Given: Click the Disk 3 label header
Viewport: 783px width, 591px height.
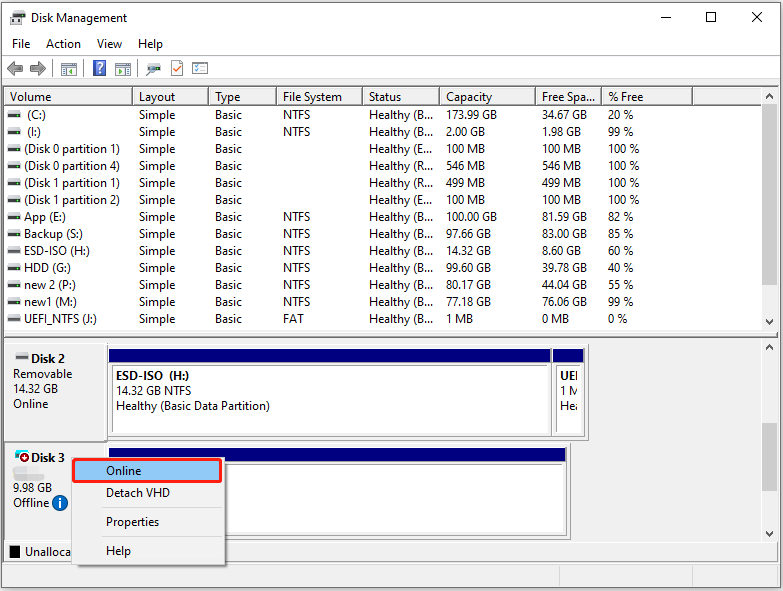Looking at the screenshot, I should [x=48, y=457].
